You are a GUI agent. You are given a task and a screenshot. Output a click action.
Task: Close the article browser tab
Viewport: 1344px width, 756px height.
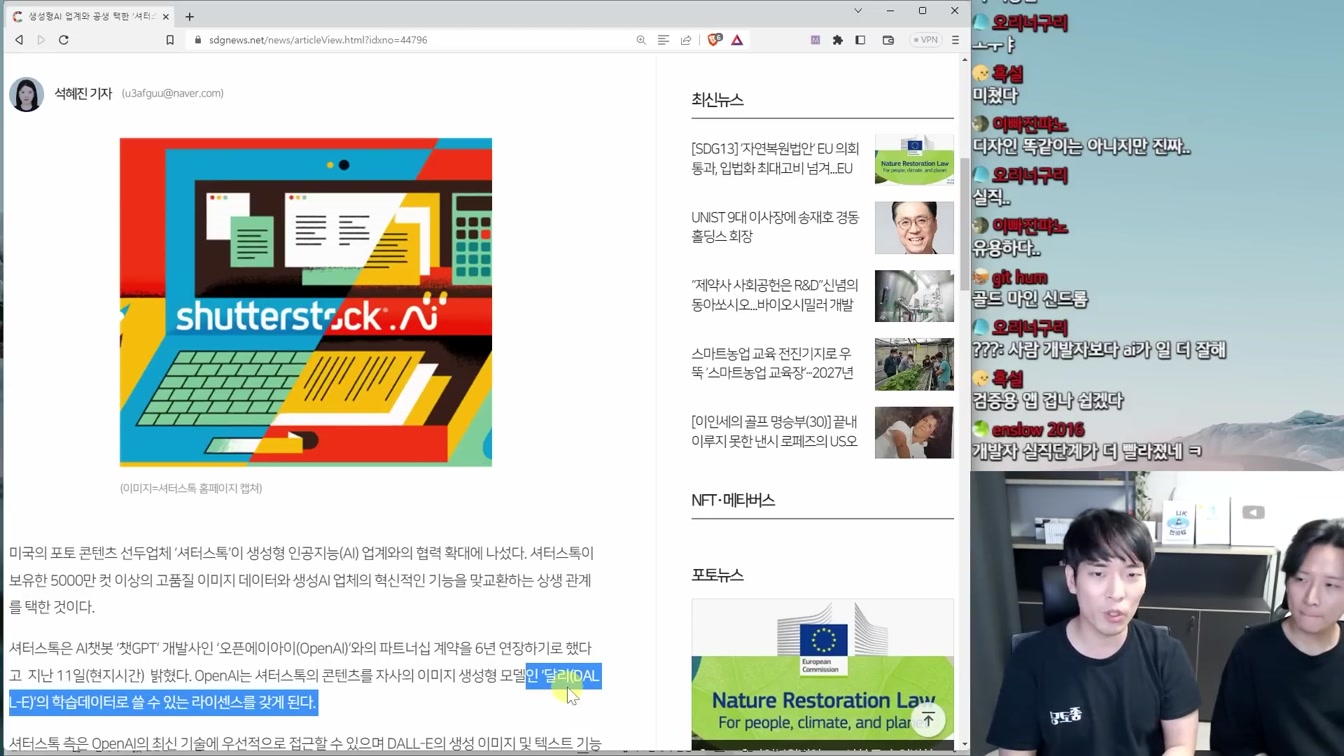(x=166, y=16)
